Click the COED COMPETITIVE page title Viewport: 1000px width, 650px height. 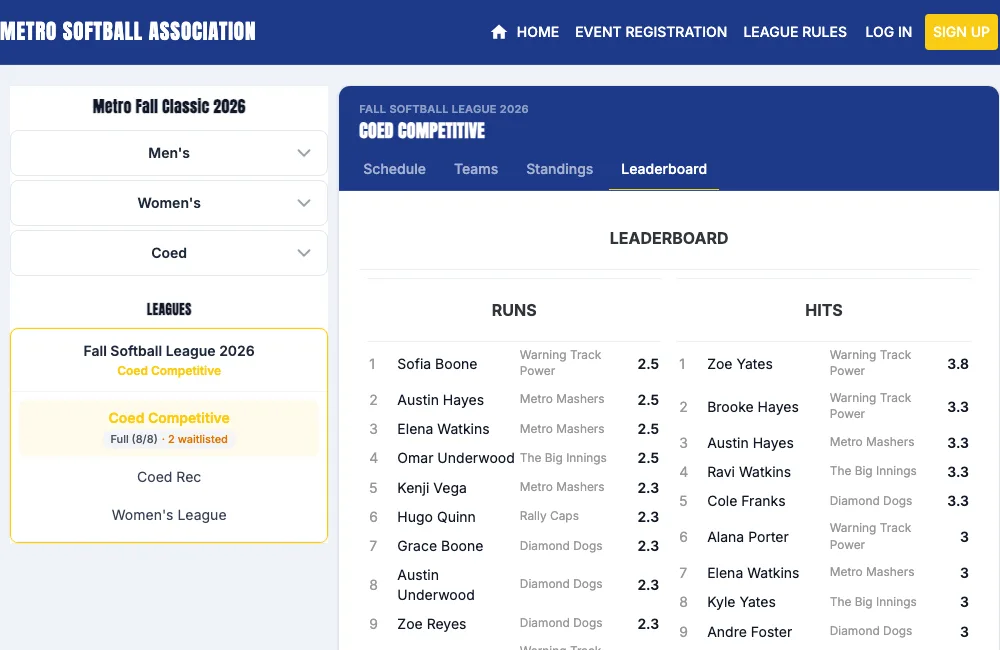422,131
